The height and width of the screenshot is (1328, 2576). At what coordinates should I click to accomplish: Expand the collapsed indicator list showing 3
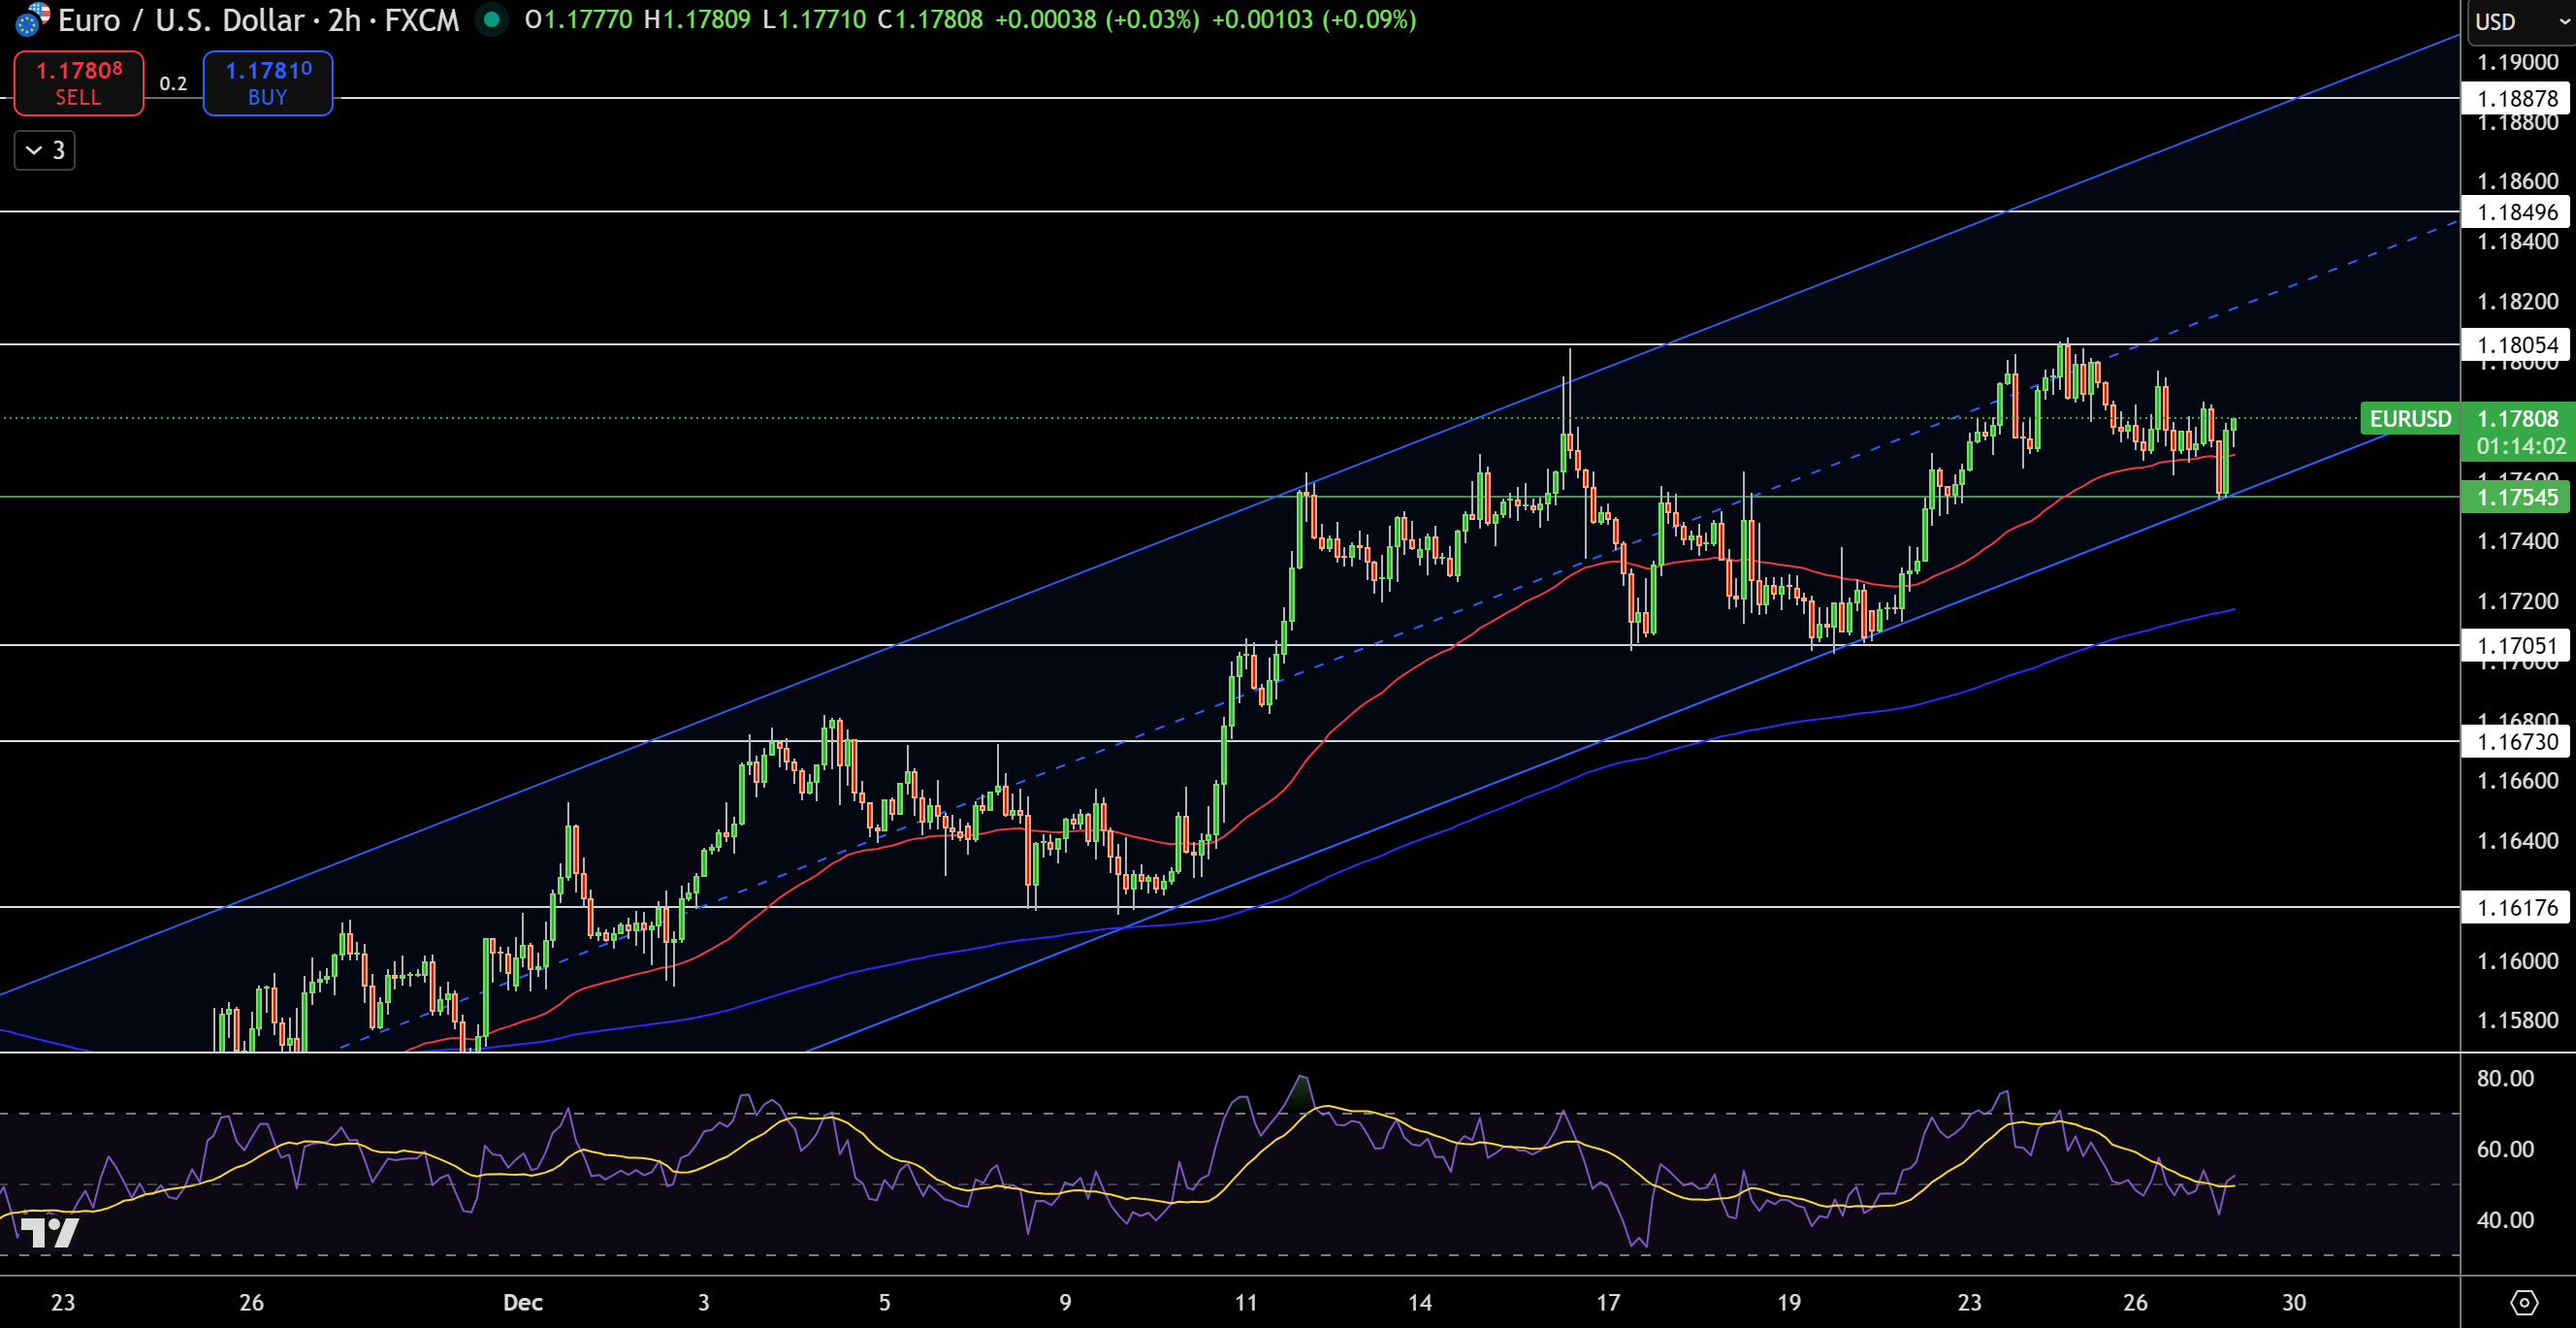pyautogui.click(x=44, y=150)
